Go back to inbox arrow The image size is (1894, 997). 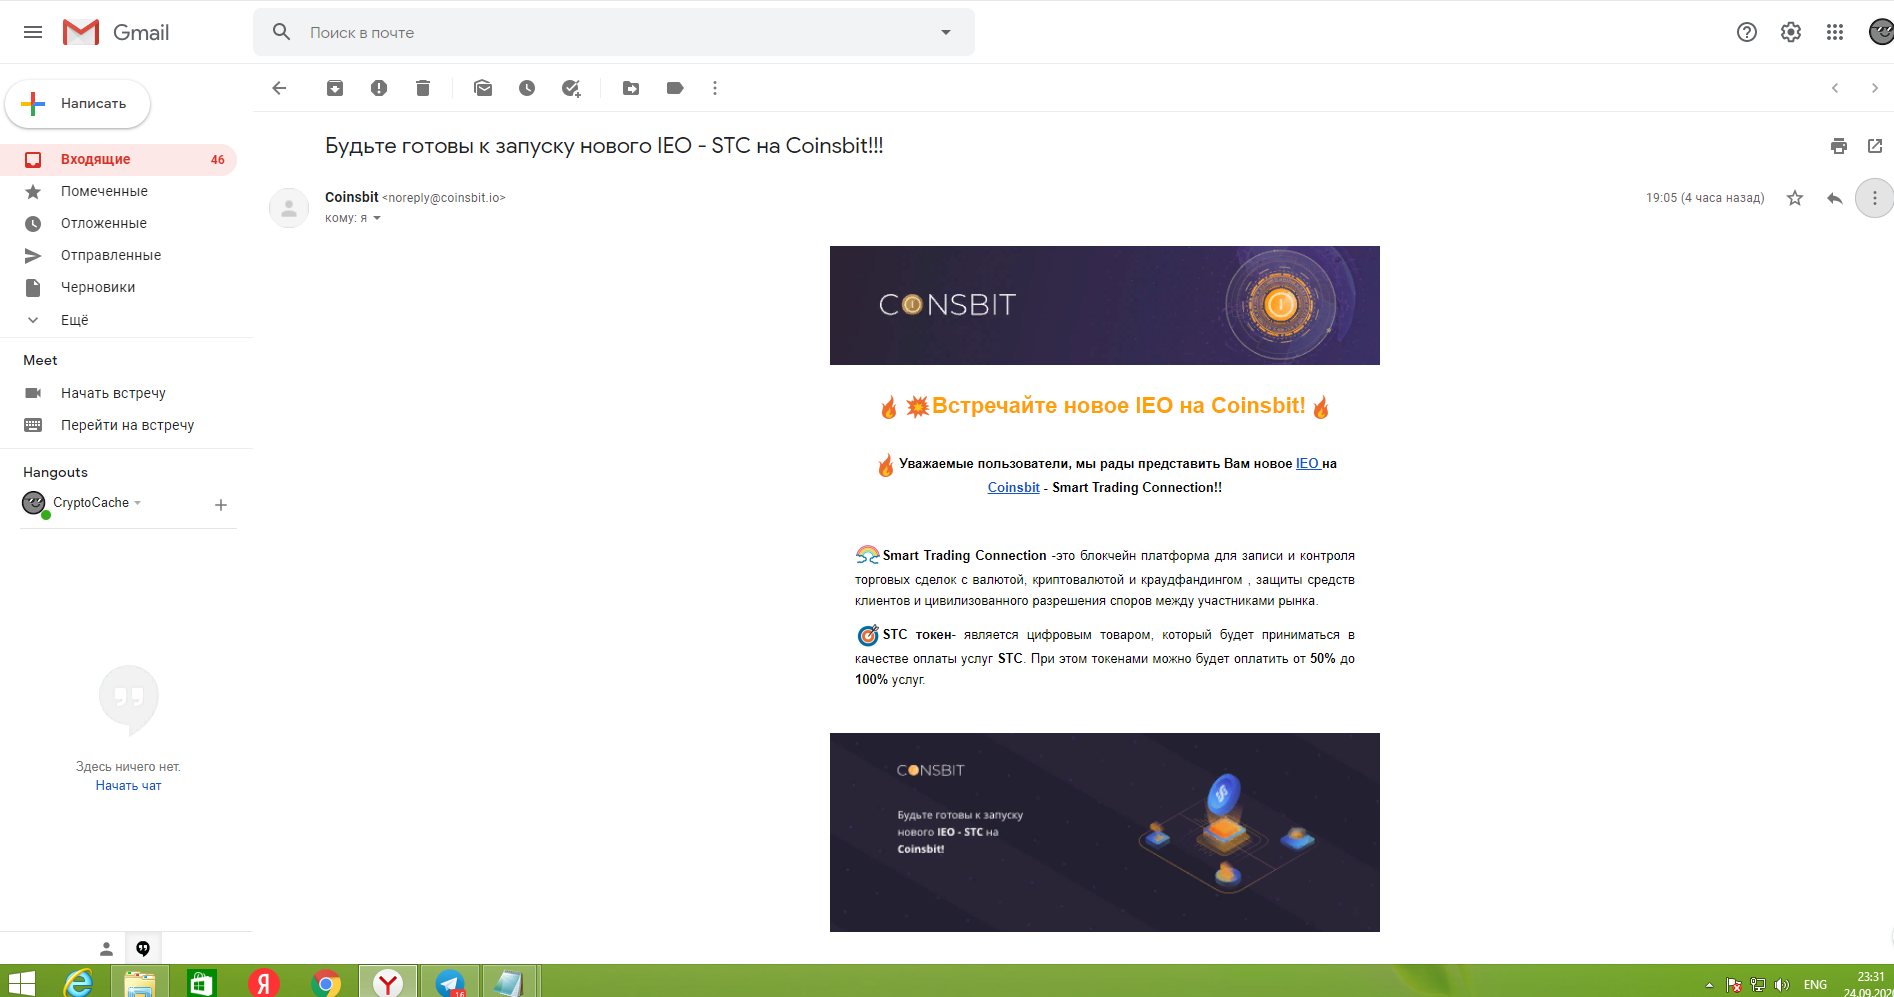(279, 88)
